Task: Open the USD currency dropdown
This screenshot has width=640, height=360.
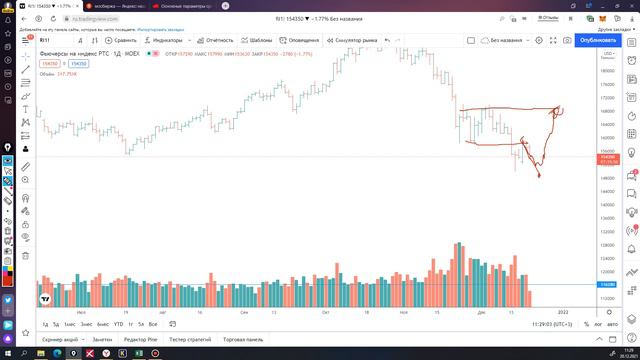Action: point(609,53)
